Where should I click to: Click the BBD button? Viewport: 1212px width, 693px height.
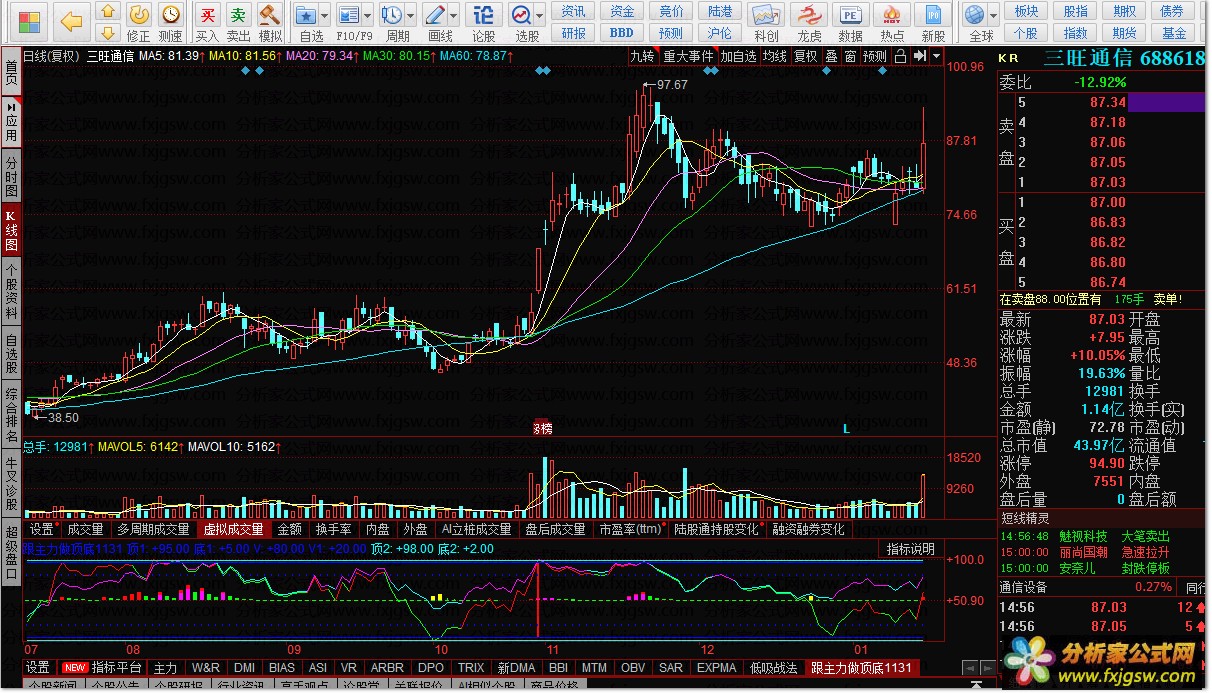pyautogui.click(x=622, y=33)
